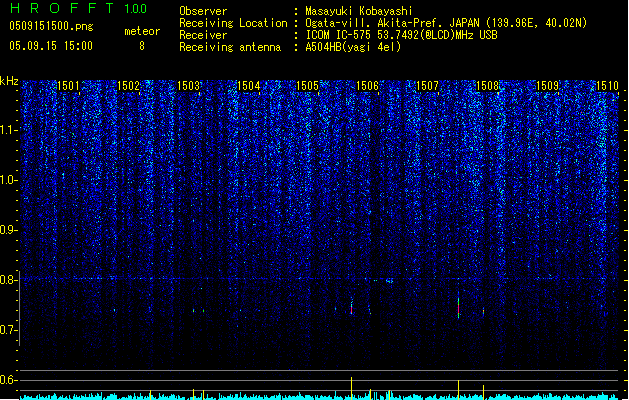
Task: Click the 1501 time marker
Action: tap(68, 85)
